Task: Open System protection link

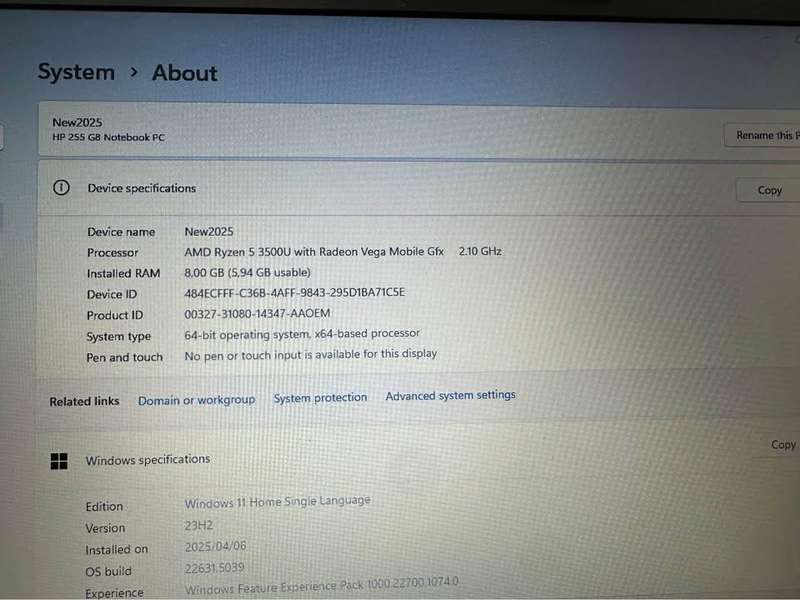Action: pyautogui.click(x=320, y=398)
